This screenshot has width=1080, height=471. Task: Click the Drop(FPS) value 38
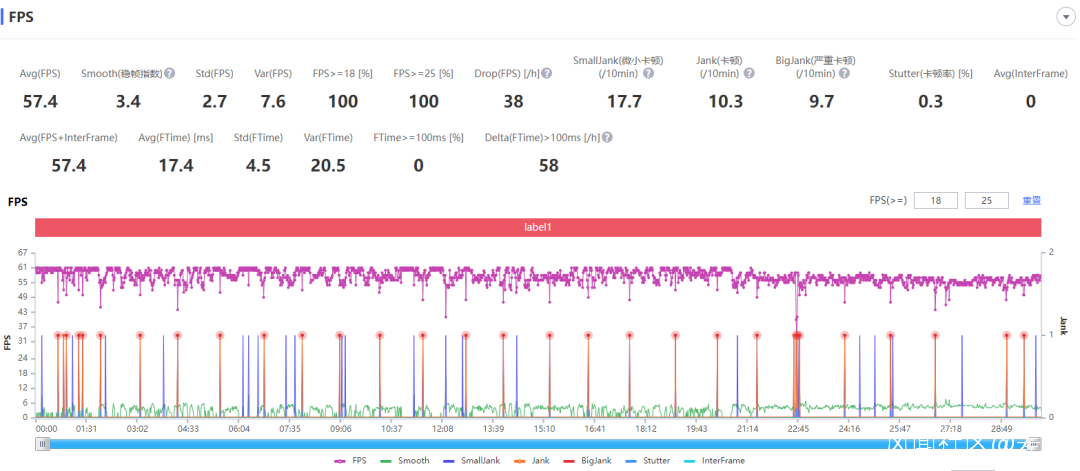512,102
